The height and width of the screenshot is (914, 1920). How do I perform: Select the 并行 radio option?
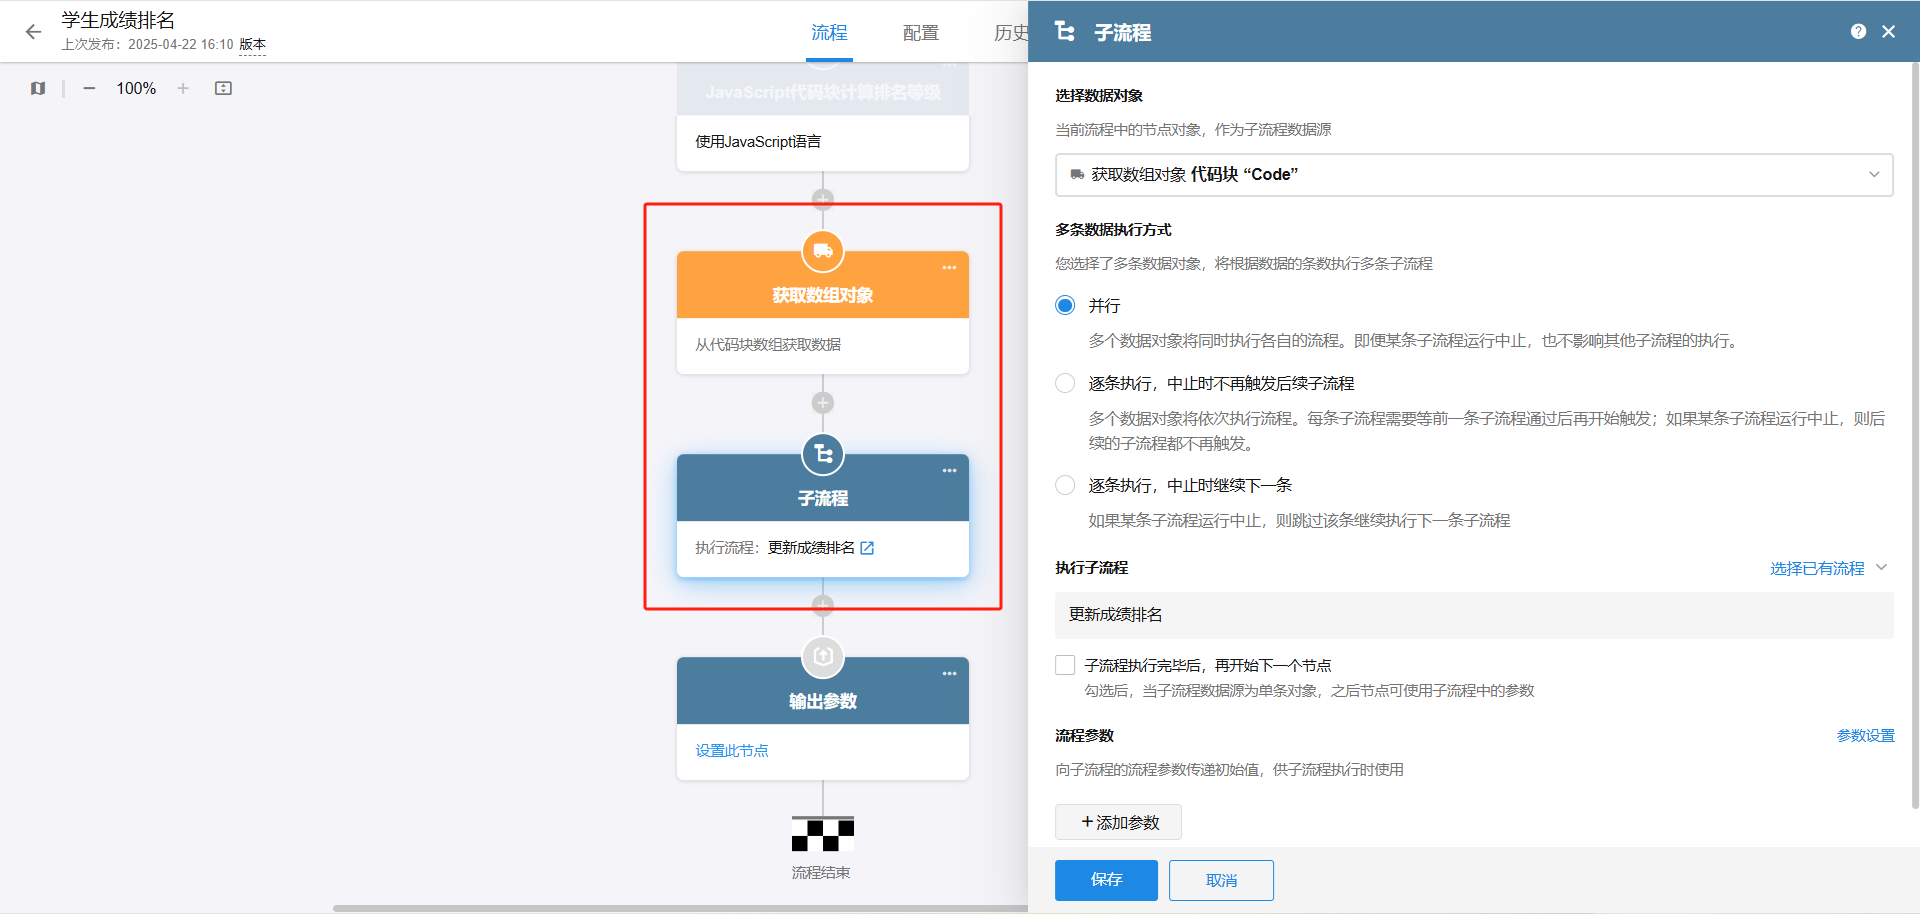point(1066,306)
